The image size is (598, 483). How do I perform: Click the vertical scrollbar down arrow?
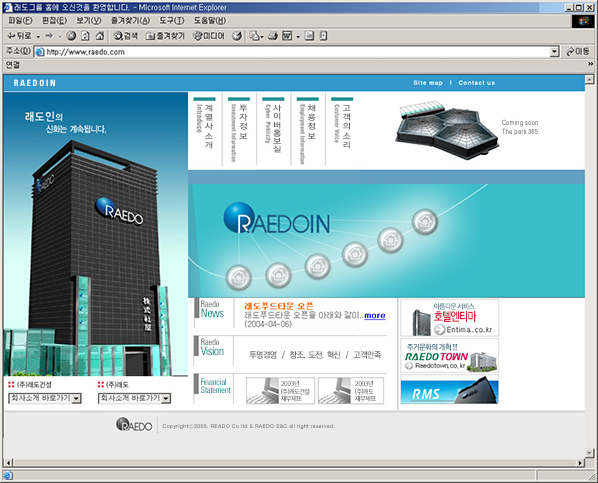590,453
